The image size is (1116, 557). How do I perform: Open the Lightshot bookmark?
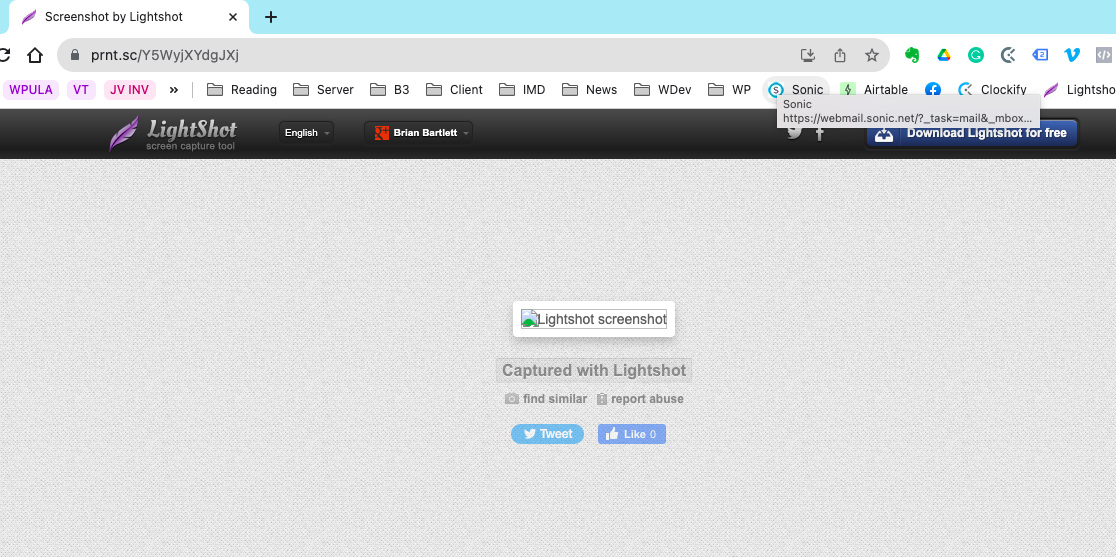(x=1079, y=90)
